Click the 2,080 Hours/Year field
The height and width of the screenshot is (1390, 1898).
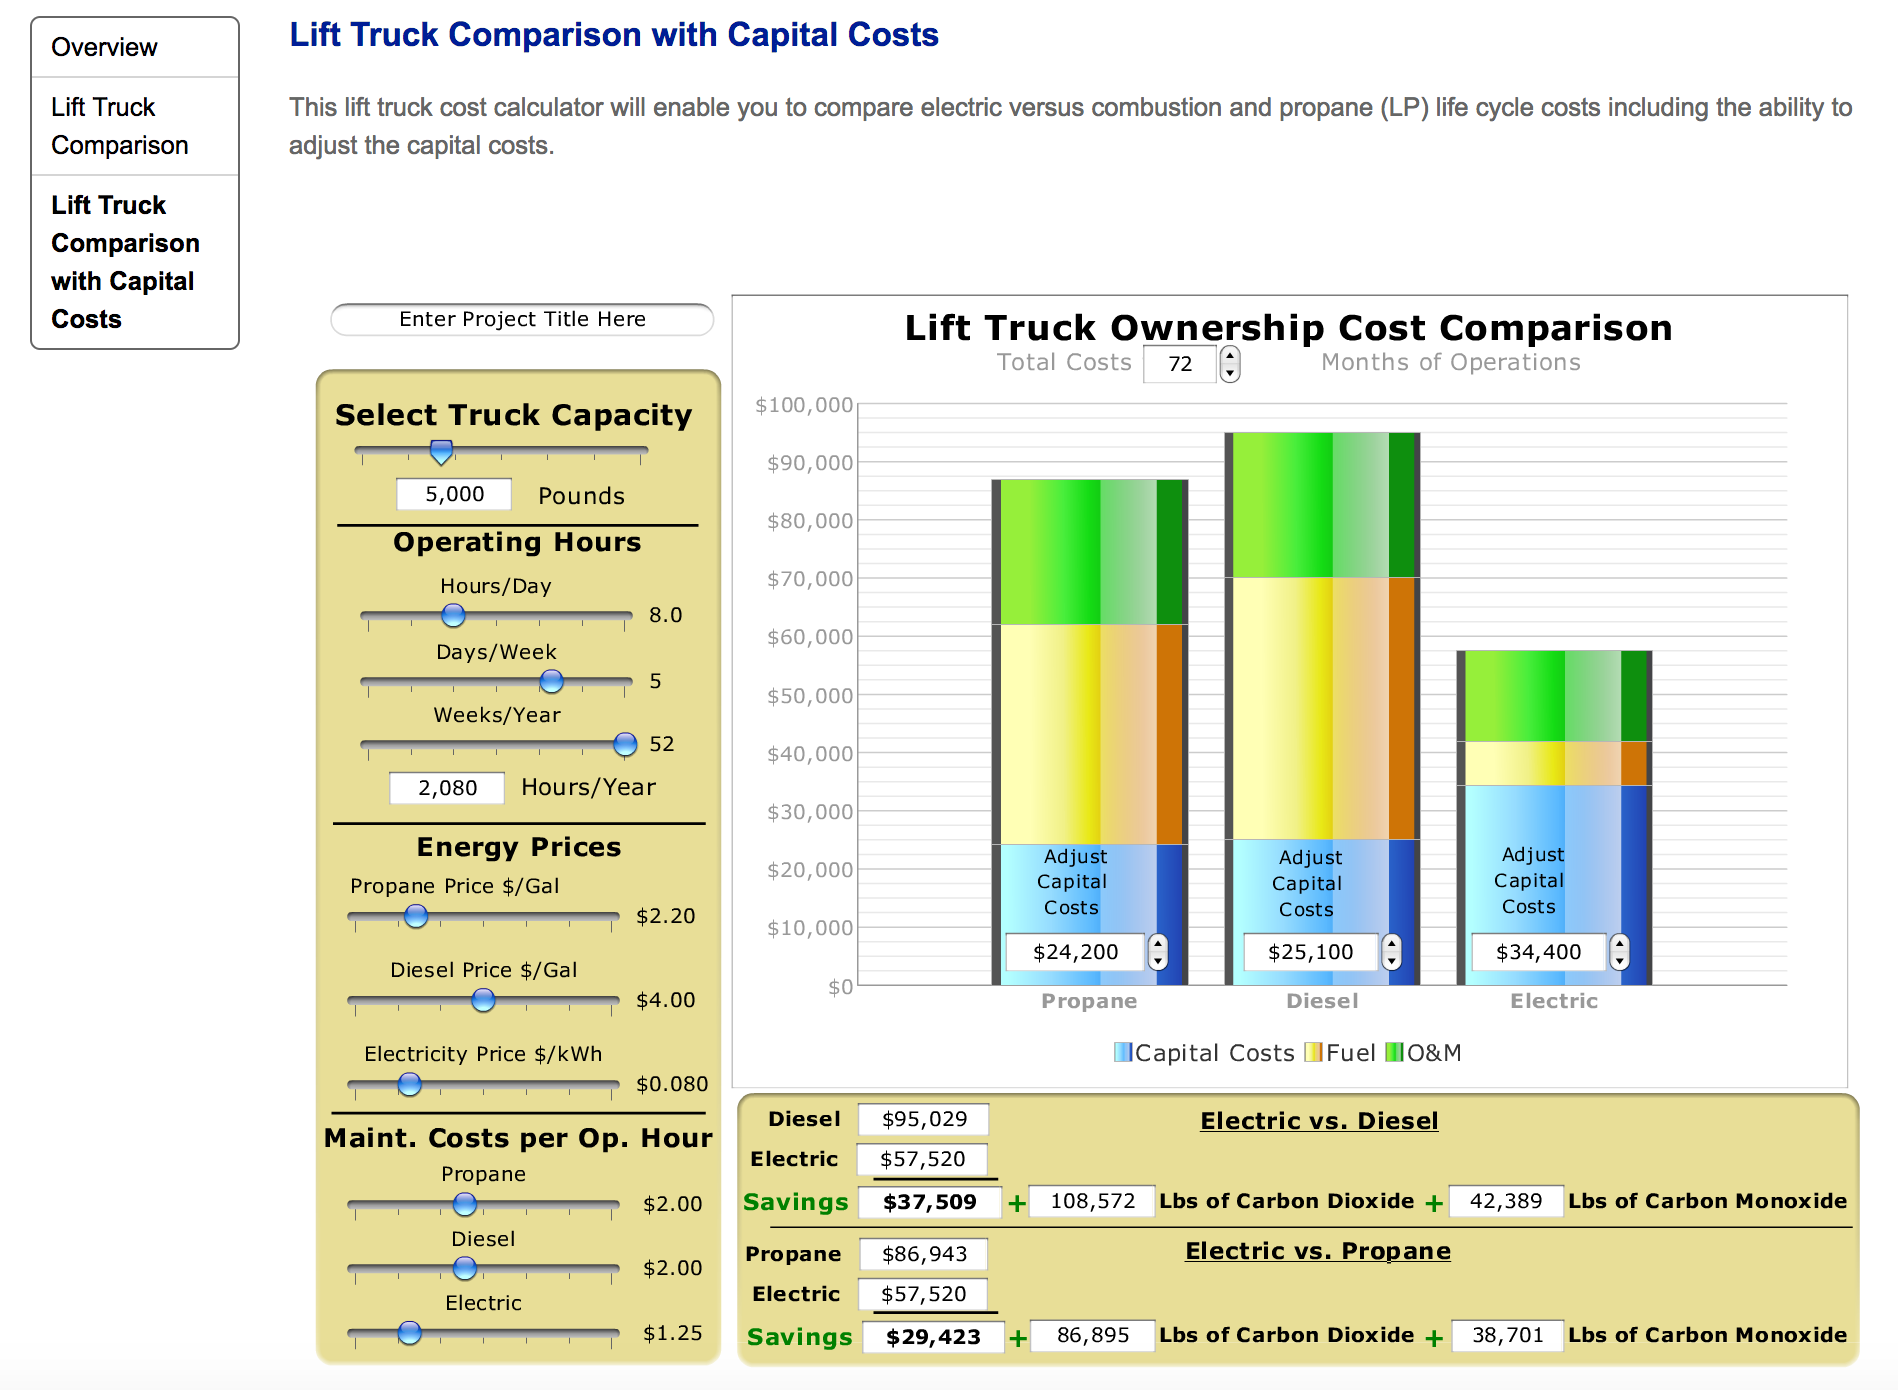pyautogui.click(x=447, y=788)
